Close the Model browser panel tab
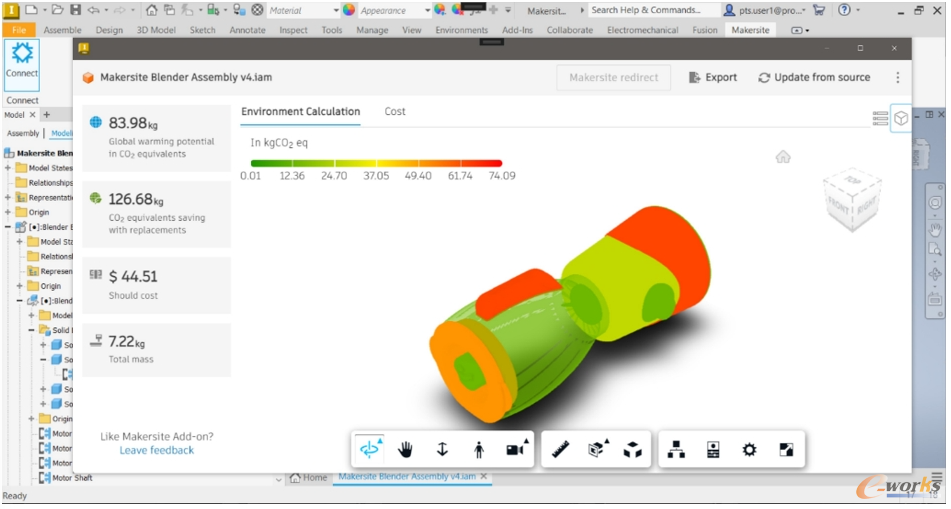951x509 pixels. point(33,115)
